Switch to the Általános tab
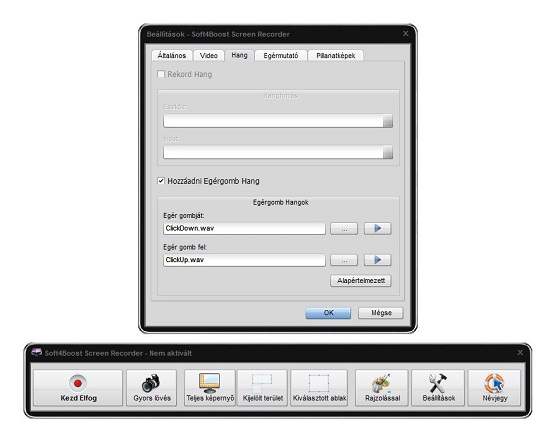Viewport: 550px width, 427px height. point(172,55)
